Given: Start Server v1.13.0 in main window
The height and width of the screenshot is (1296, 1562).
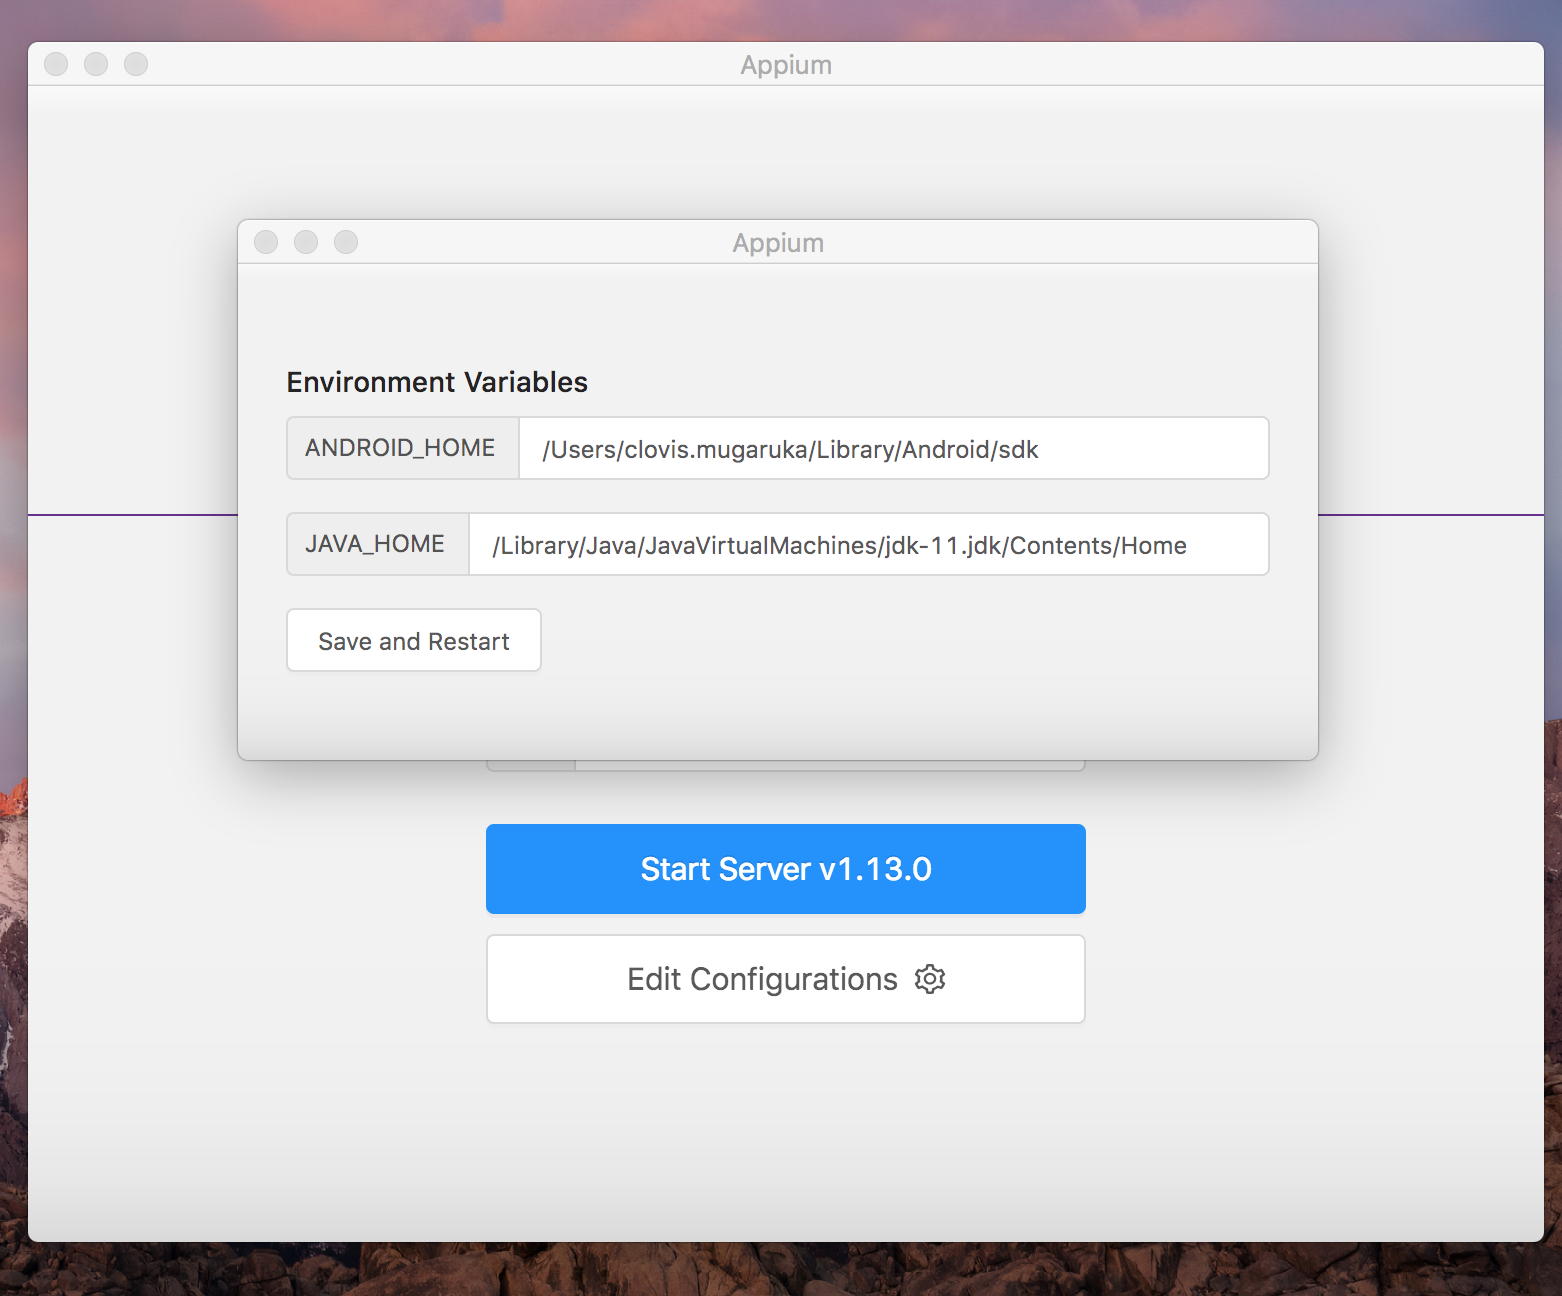Looking at the screenshot, I should (786, 869).
